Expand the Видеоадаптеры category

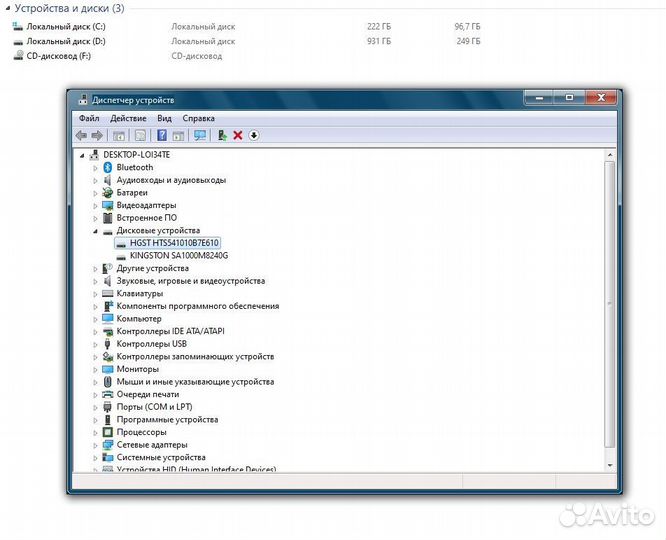pyautogui.click(x=96, y=205)
